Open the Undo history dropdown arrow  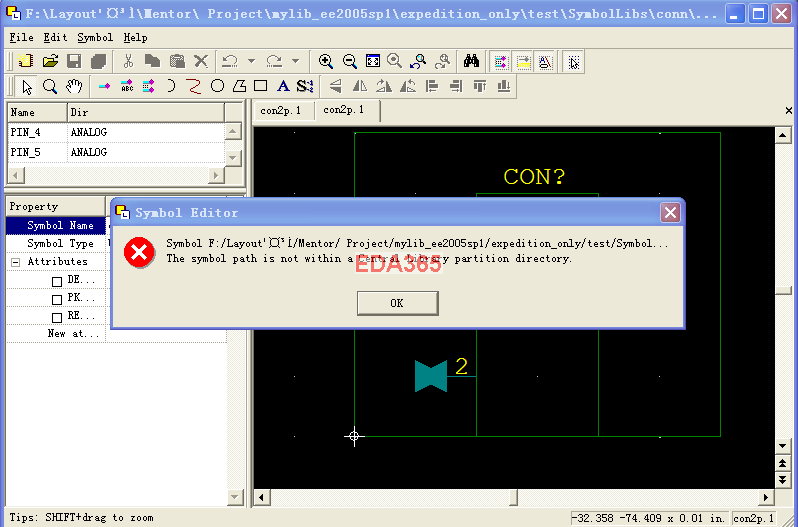(251, 62)
